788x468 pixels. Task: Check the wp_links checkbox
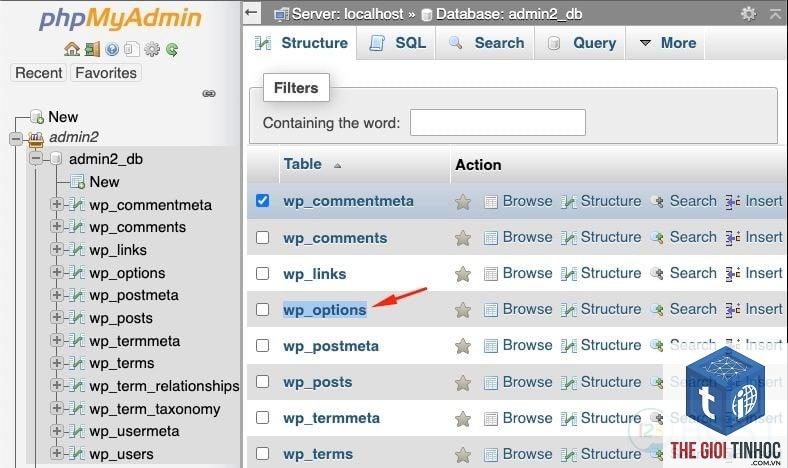tap(262, 273)
